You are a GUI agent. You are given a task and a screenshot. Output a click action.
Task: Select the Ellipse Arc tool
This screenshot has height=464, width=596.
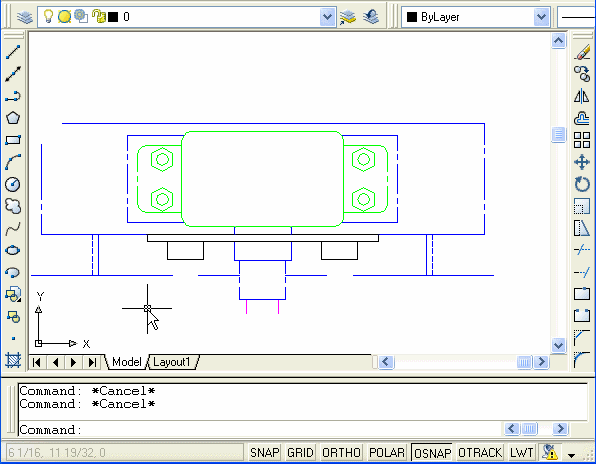point(13,272)
